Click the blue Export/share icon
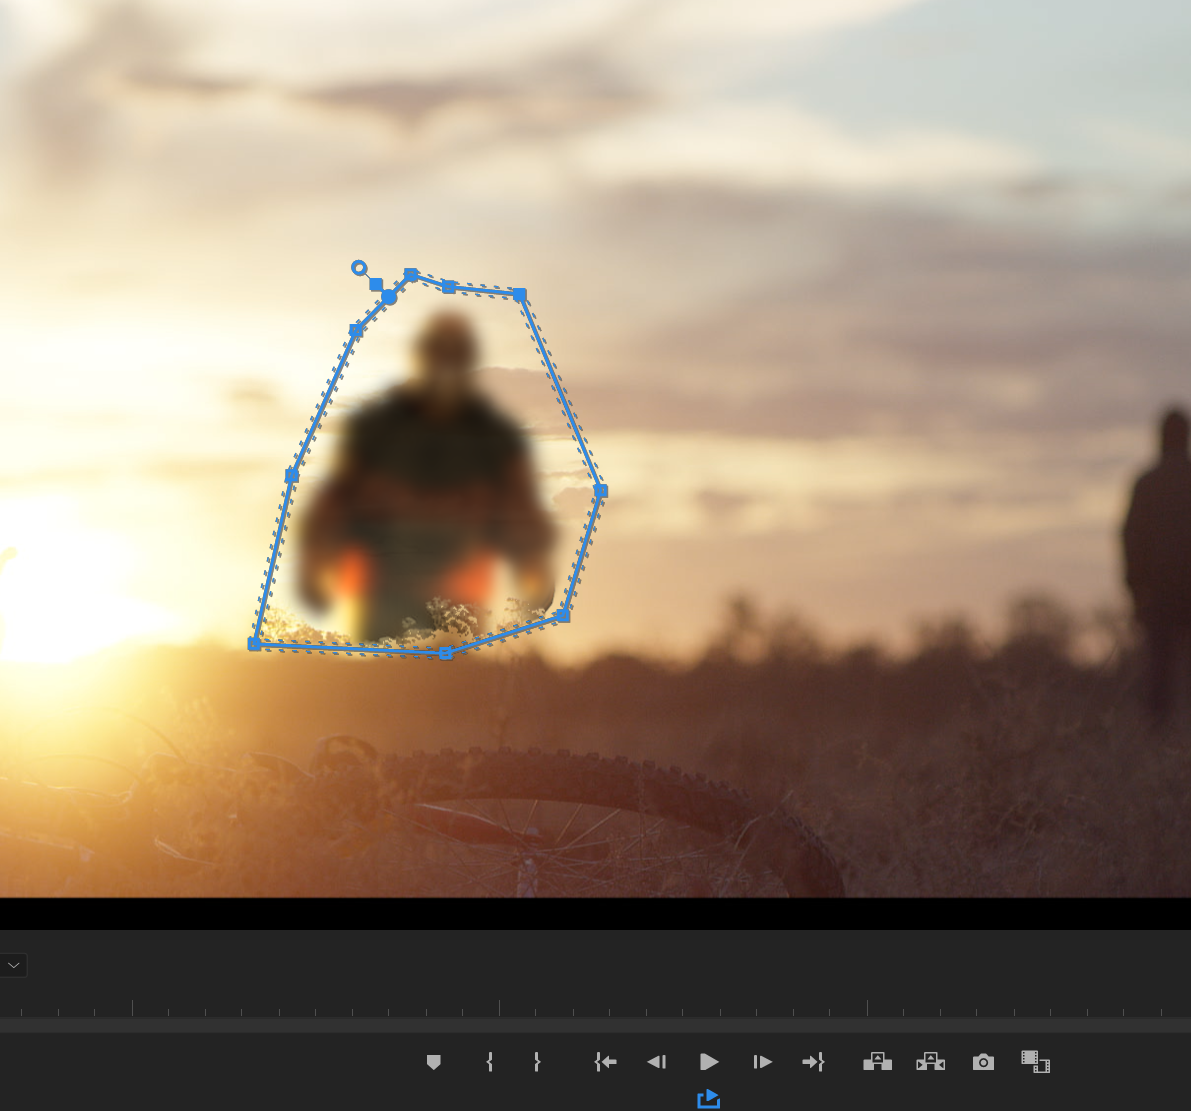The width and height of the screenshot is (1191, 1111). pos(709,1099)
